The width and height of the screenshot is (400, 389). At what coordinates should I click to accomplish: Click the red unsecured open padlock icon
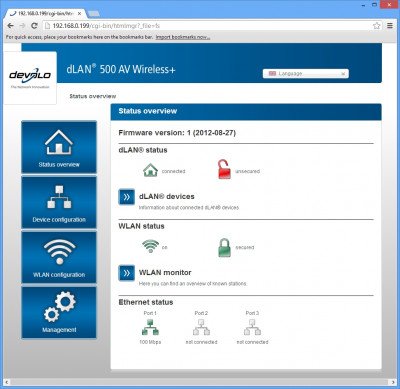click(224, 169)
